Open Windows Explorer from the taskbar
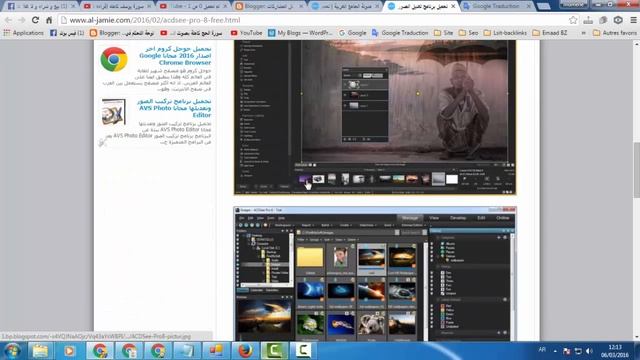640x360 pixels. click(x=40, y=351)
